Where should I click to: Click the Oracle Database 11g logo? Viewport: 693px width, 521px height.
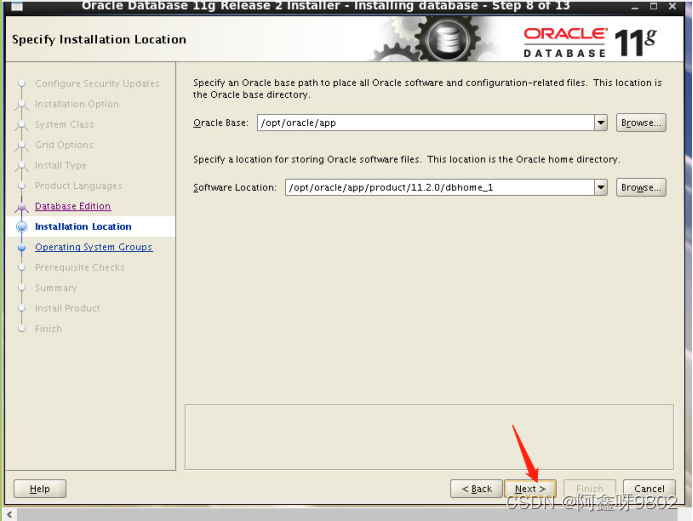(x=590, y=42)
